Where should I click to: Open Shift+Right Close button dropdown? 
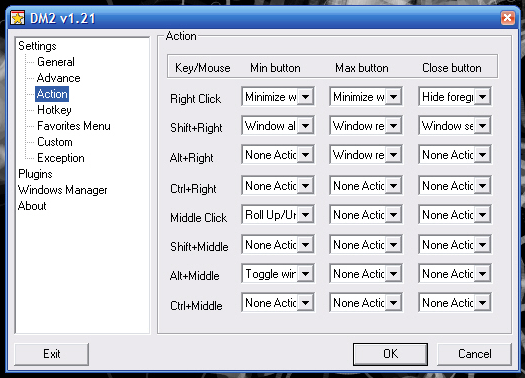click(x=482, y=126)
